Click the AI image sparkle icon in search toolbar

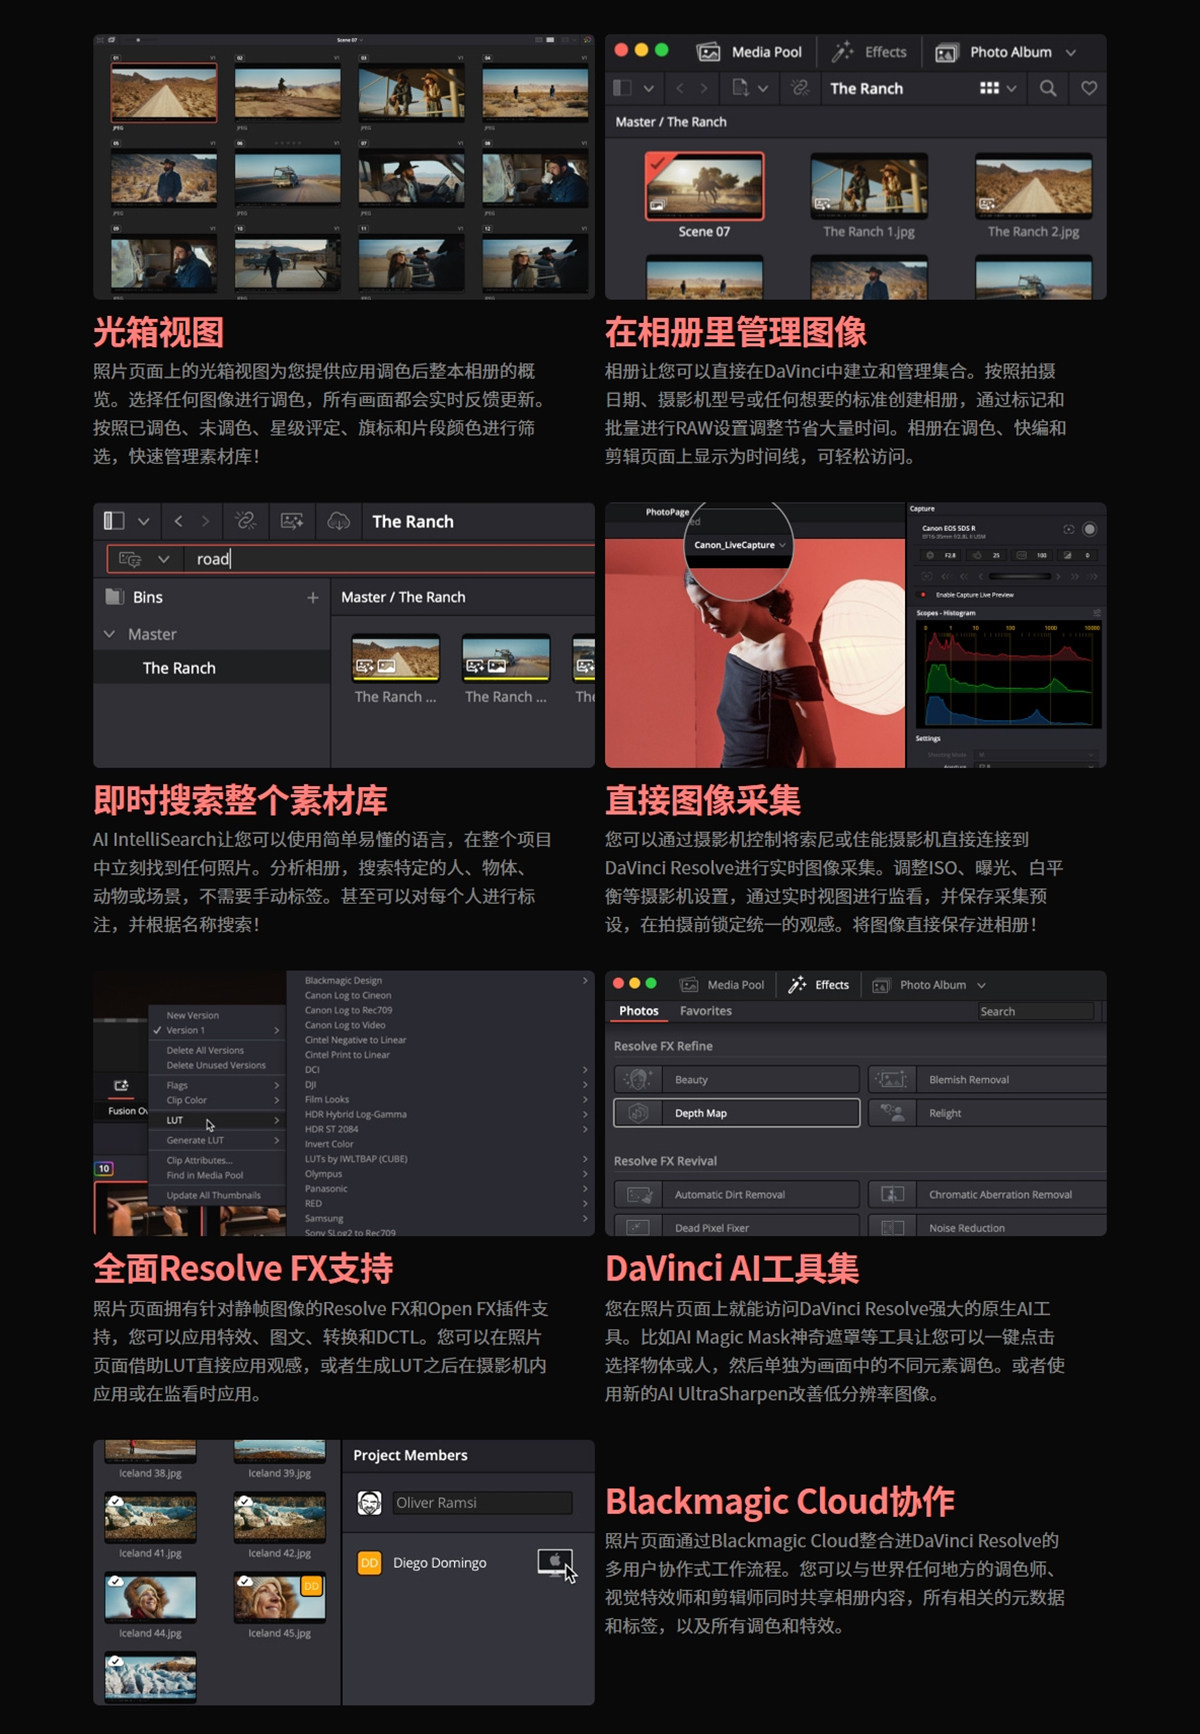292,521
